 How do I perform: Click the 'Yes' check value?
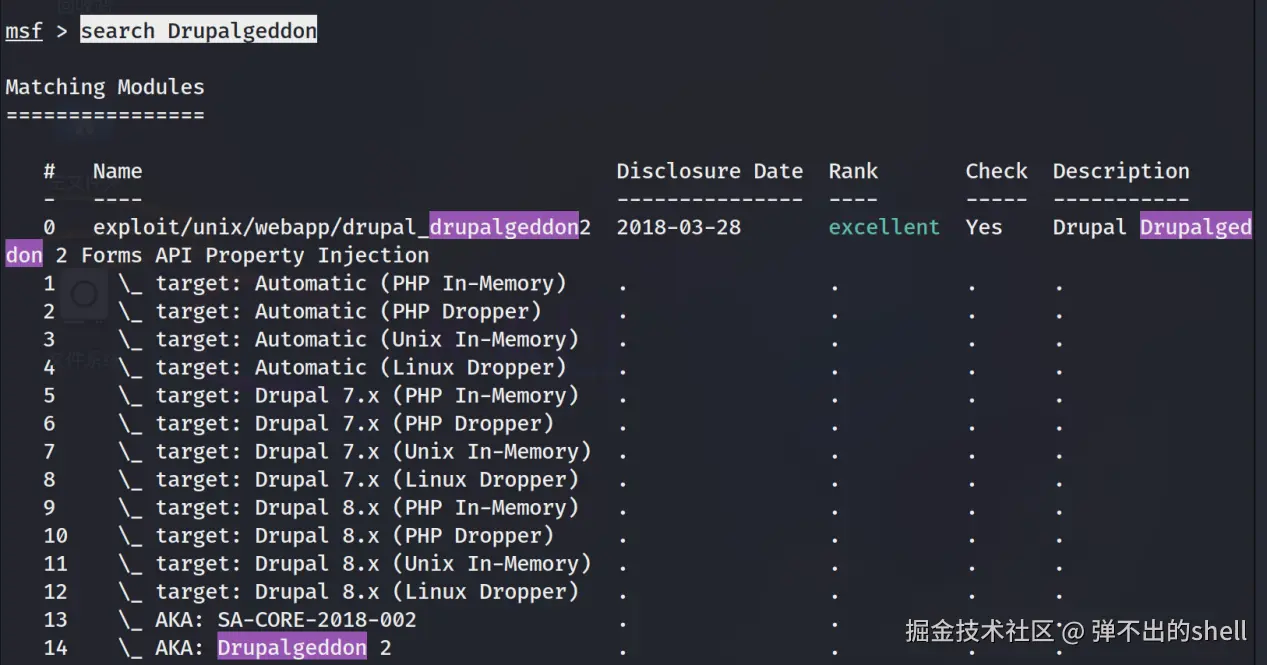tap(984, 227)
